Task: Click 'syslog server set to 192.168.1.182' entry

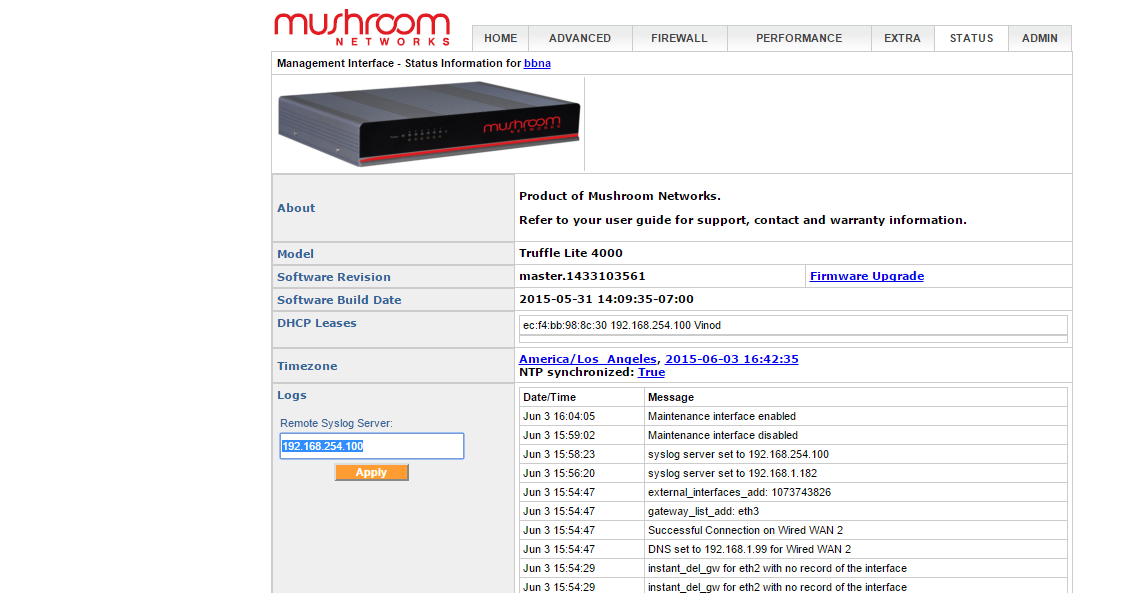Action: pyautogui.click(x=733, y=473)
